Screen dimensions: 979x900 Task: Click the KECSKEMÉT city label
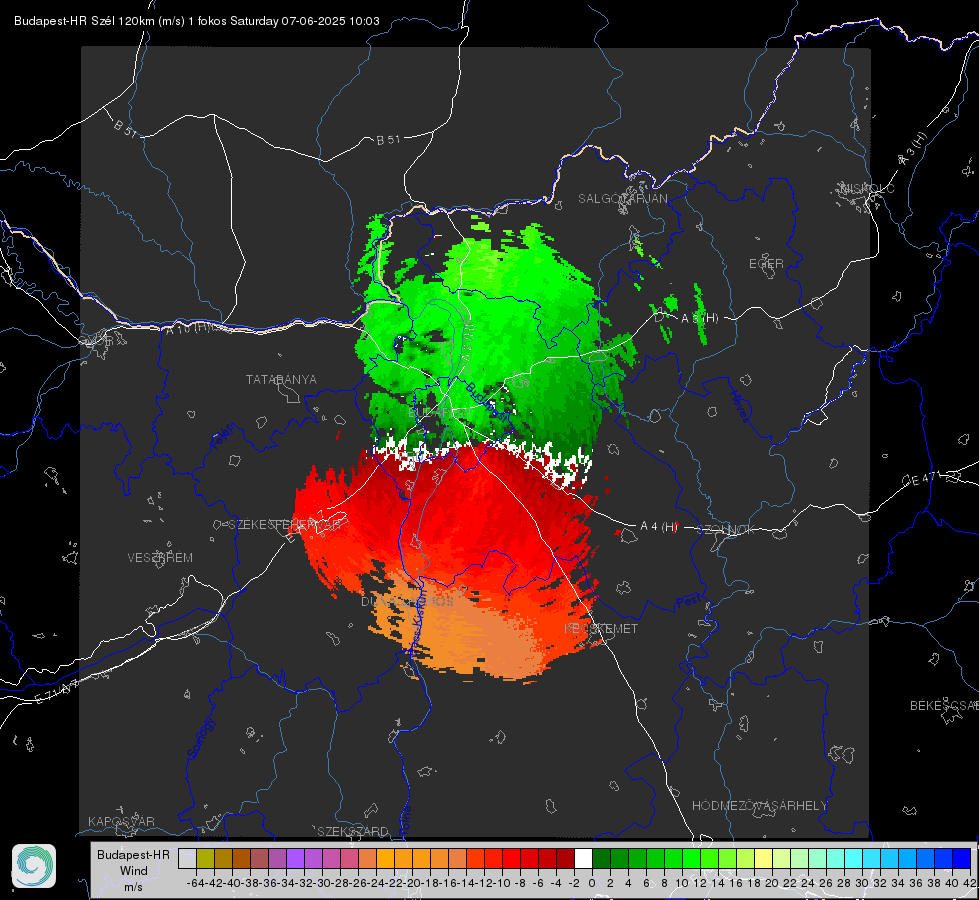[x=601, y=628]
